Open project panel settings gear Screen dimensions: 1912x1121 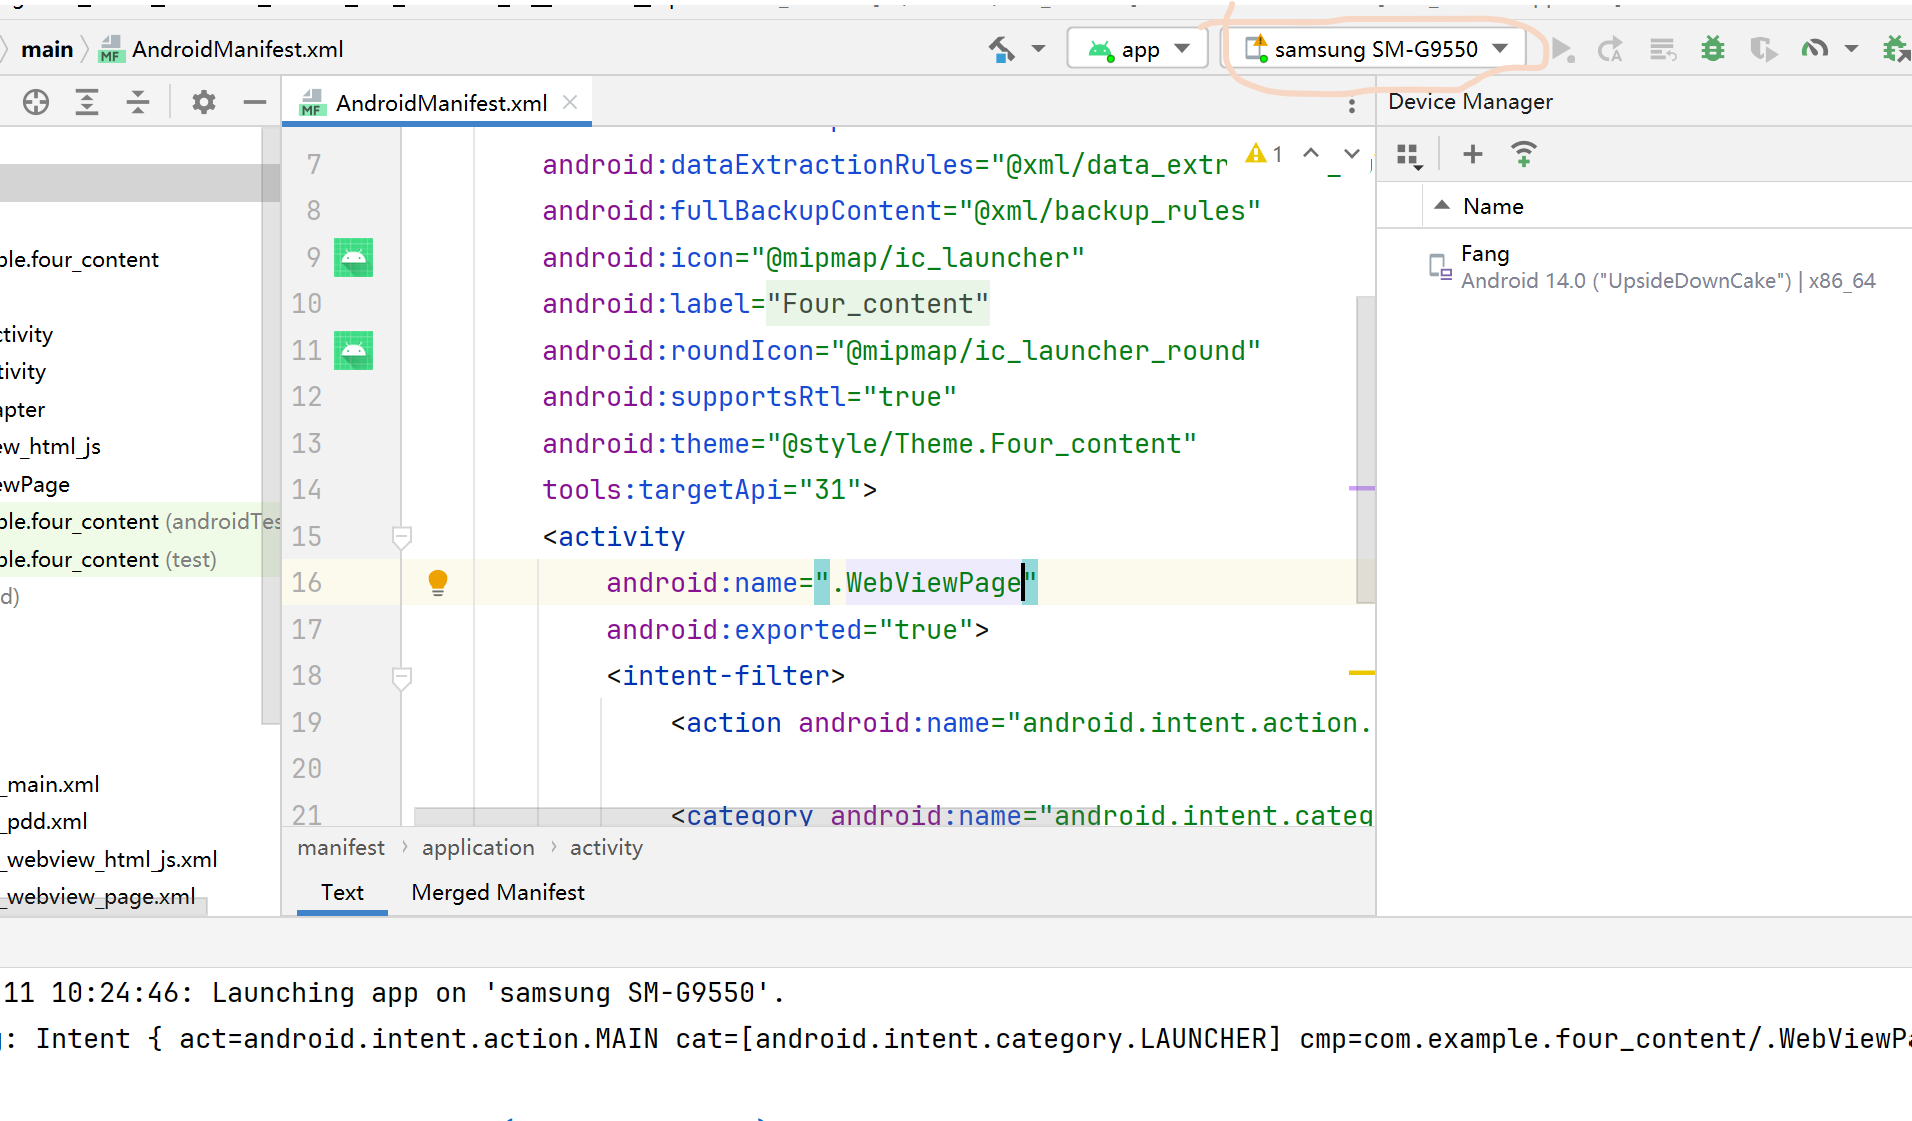point(204,102)
